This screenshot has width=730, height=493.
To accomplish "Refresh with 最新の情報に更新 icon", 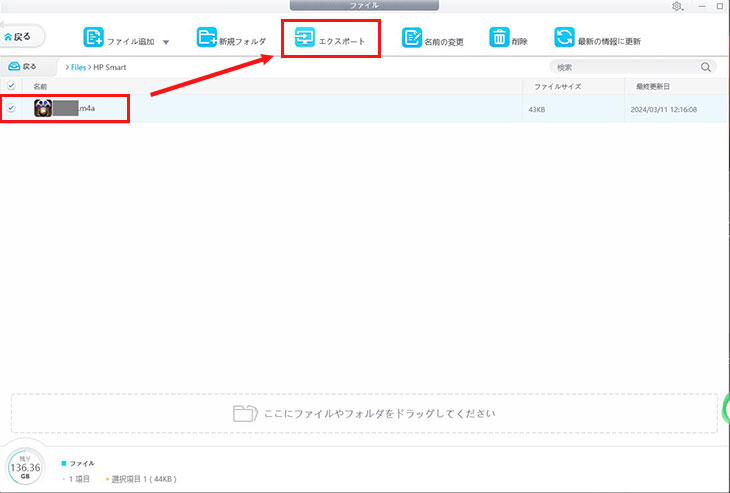I will coord(564,38).
